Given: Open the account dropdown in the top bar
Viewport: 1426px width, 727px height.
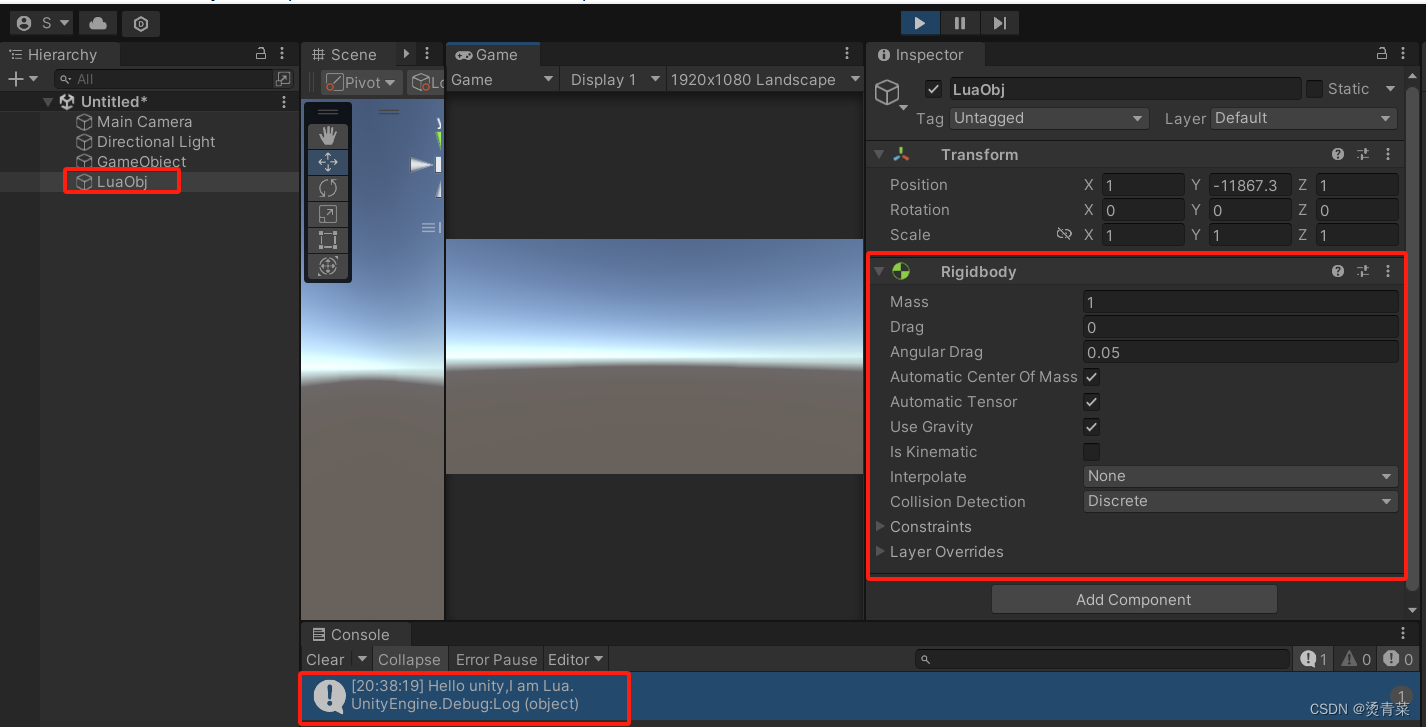Looking at the screenshot, I should tap(44, 23).
